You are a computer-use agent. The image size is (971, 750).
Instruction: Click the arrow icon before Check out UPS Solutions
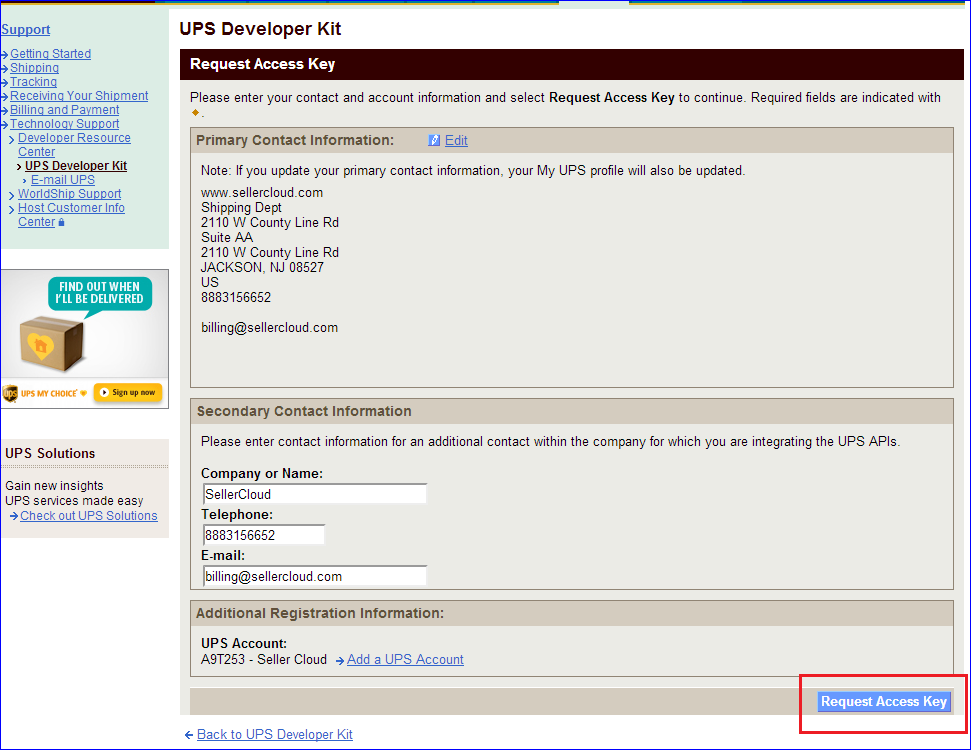14,516
